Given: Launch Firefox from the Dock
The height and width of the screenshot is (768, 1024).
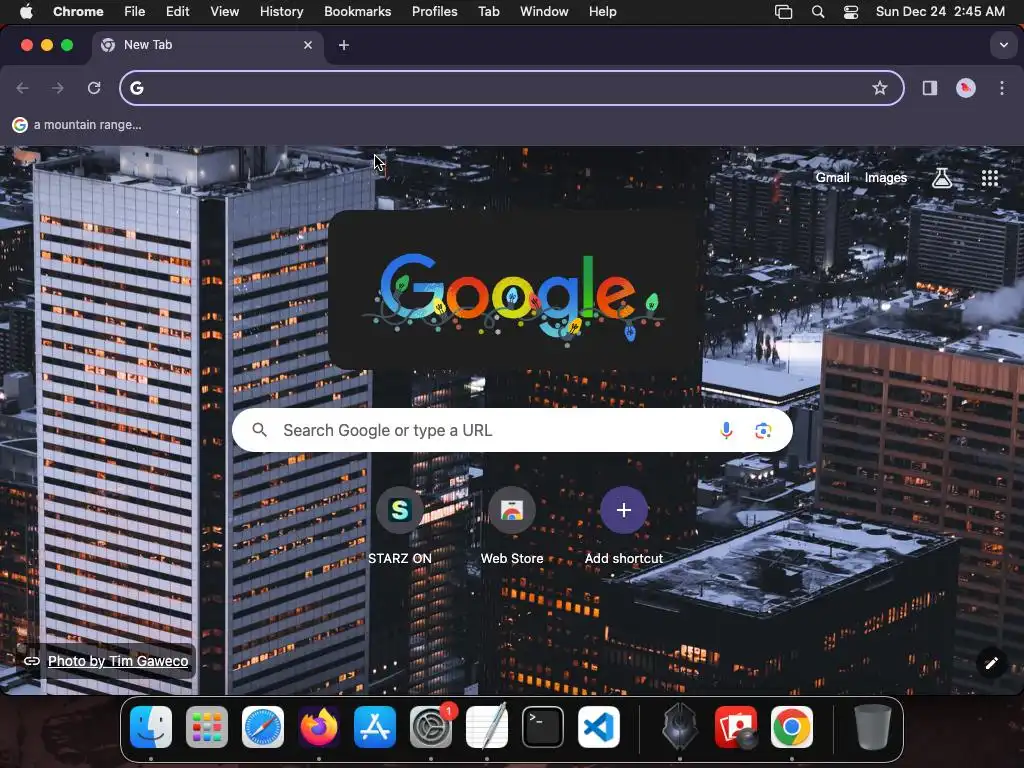Looking at the screenshot, I should coord(319,727).
